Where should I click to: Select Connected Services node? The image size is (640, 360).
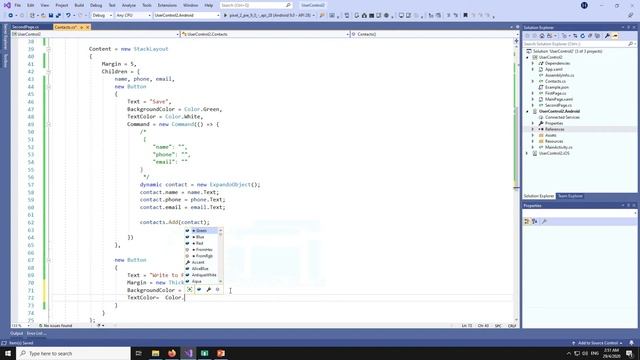tap(562, 117)
